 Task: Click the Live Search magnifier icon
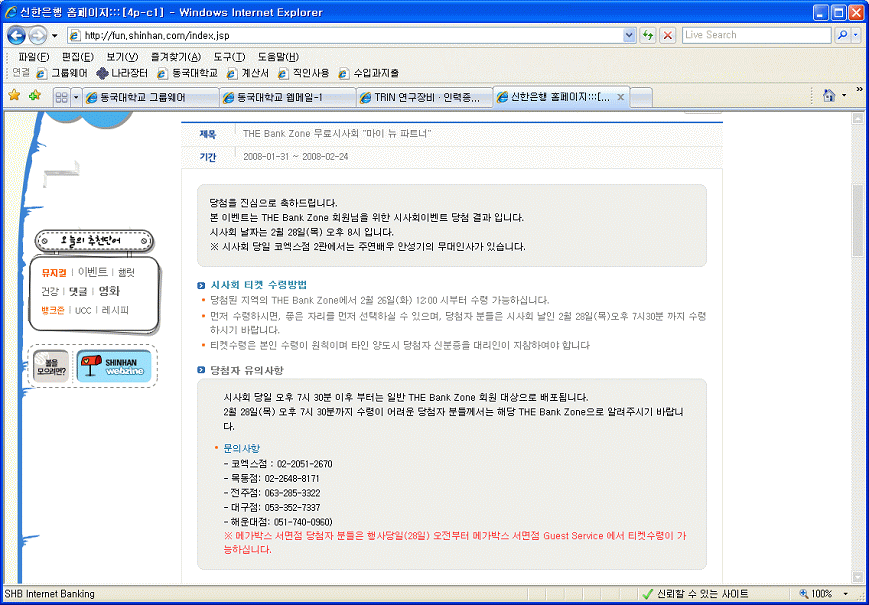point(842,35)
